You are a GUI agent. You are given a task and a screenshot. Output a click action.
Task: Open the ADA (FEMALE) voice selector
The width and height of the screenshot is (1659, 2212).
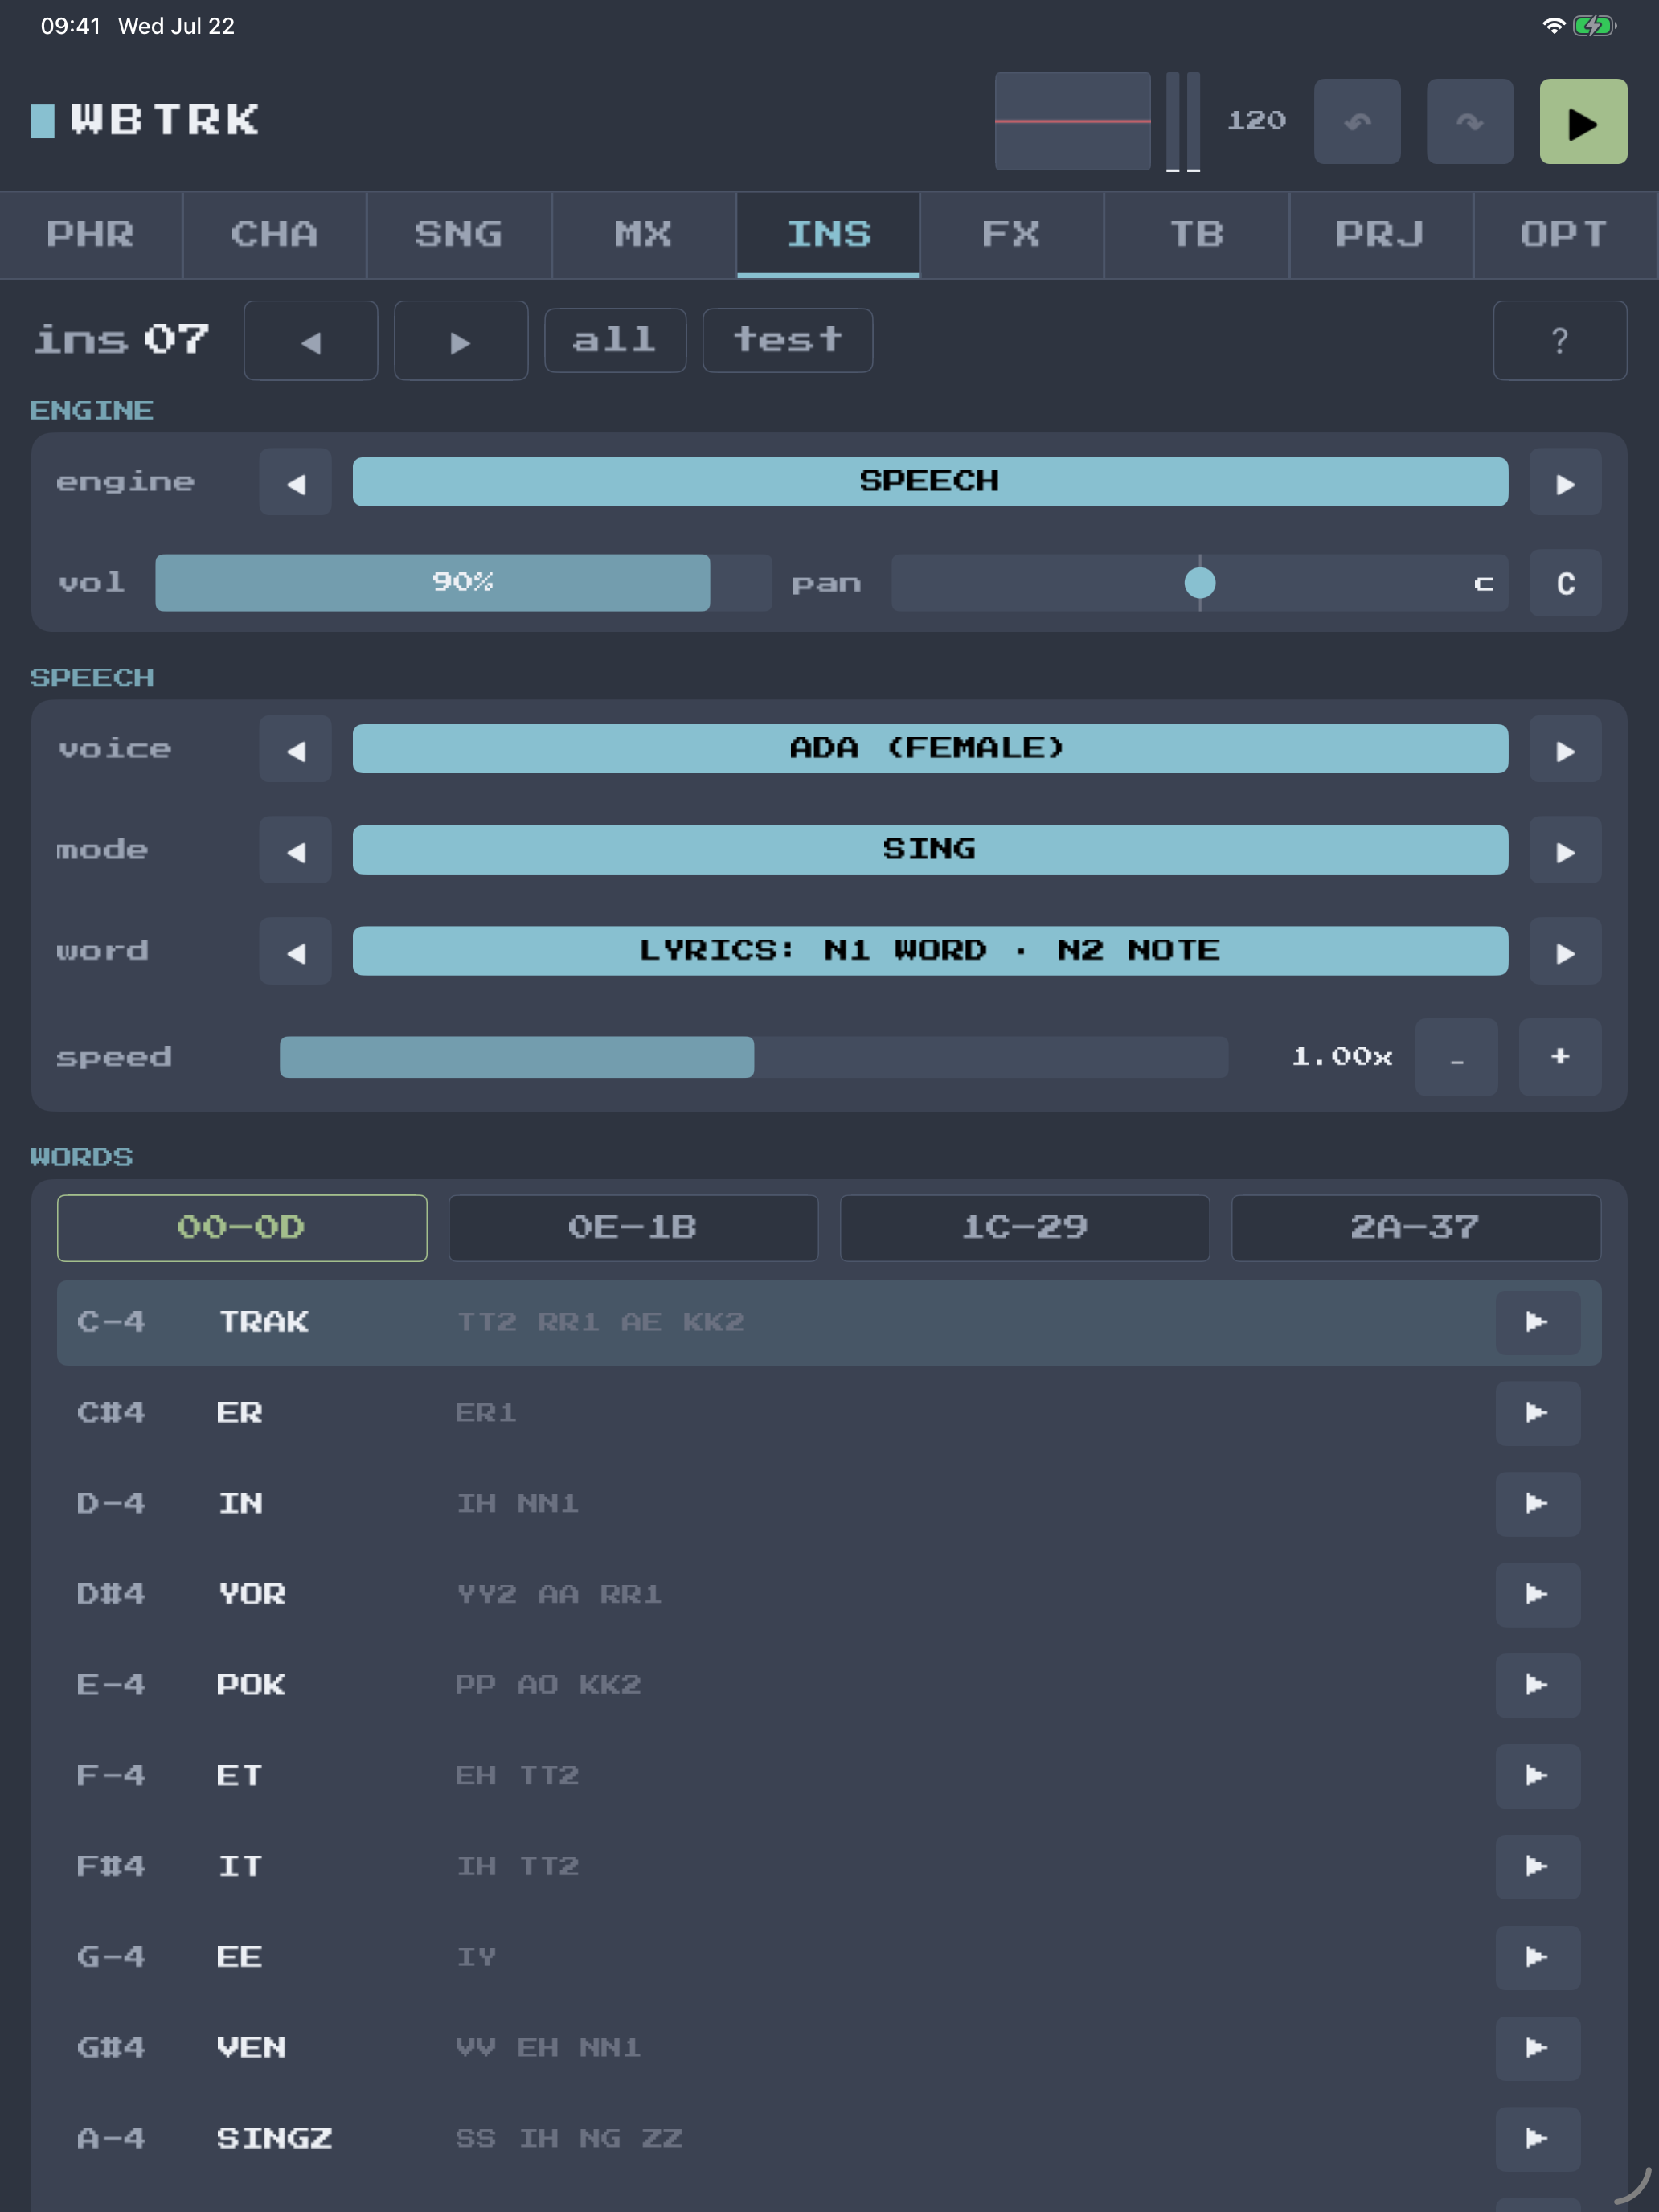930,749
